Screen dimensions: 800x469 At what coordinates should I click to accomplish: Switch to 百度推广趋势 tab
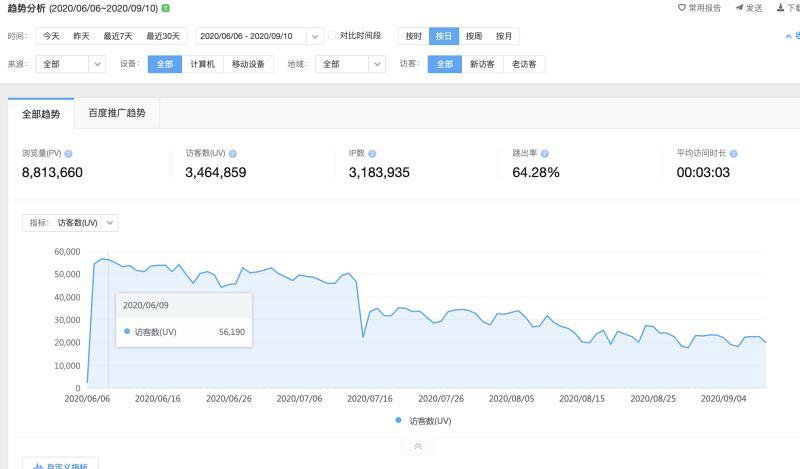pyautogui.click(x=117, y=113)
